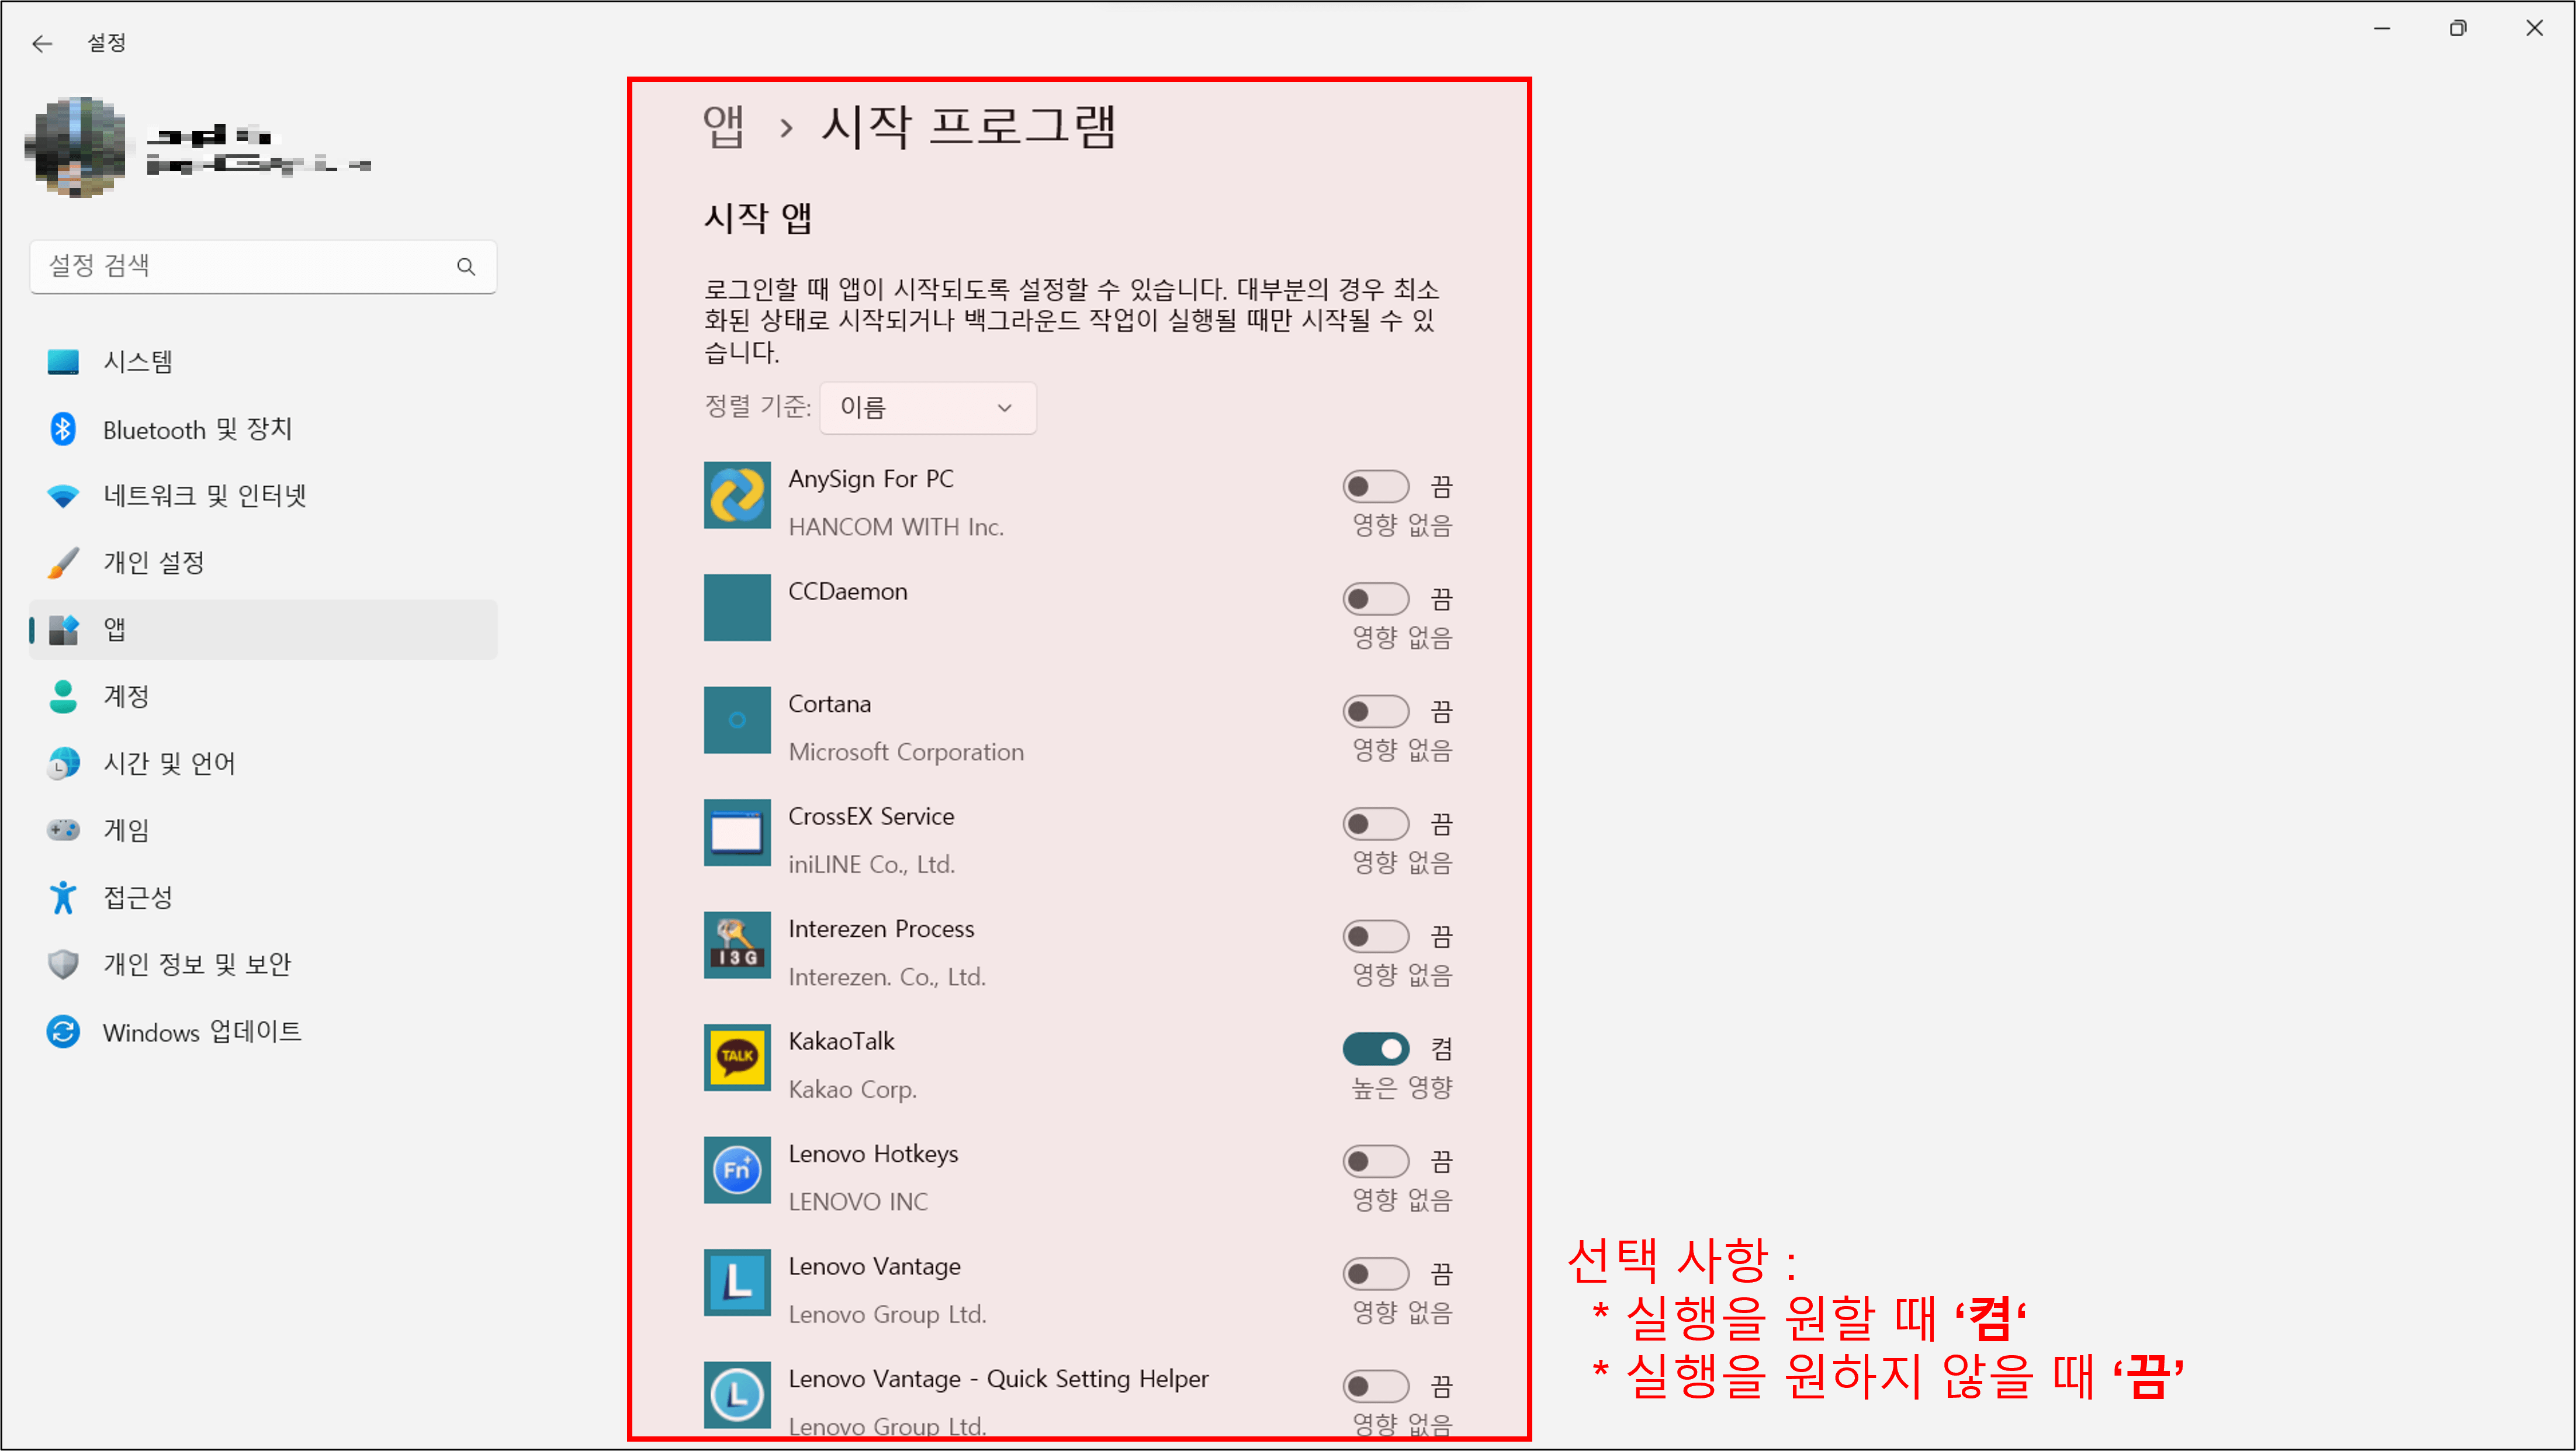The width and height of the screenshot is (2576, 1451).
Task: Click the 시작 앱 heading
Action: coord(758,218)
